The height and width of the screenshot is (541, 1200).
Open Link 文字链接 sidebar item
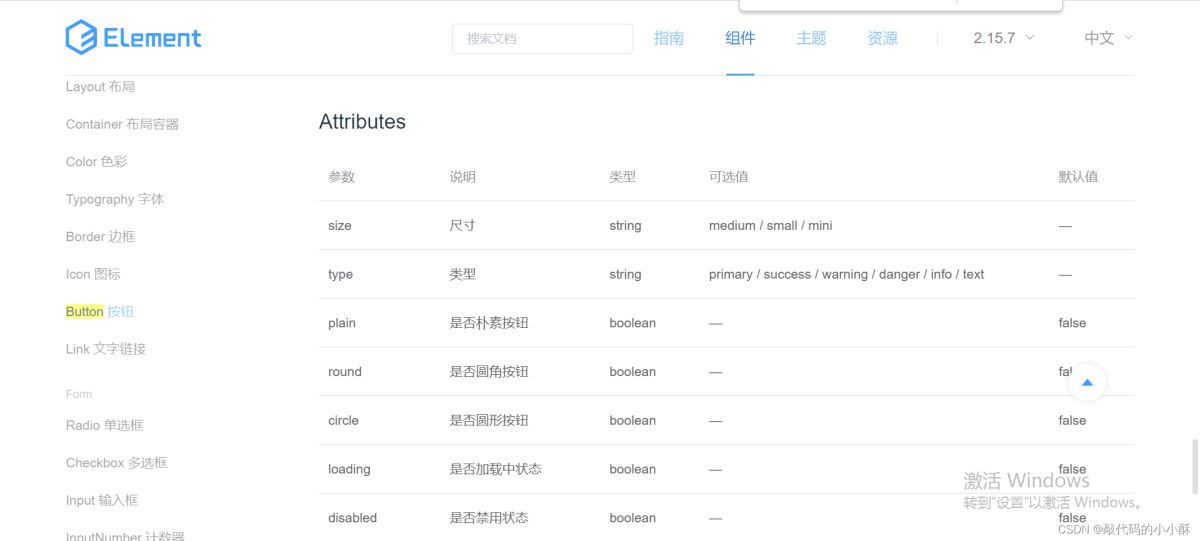[106, 349]
